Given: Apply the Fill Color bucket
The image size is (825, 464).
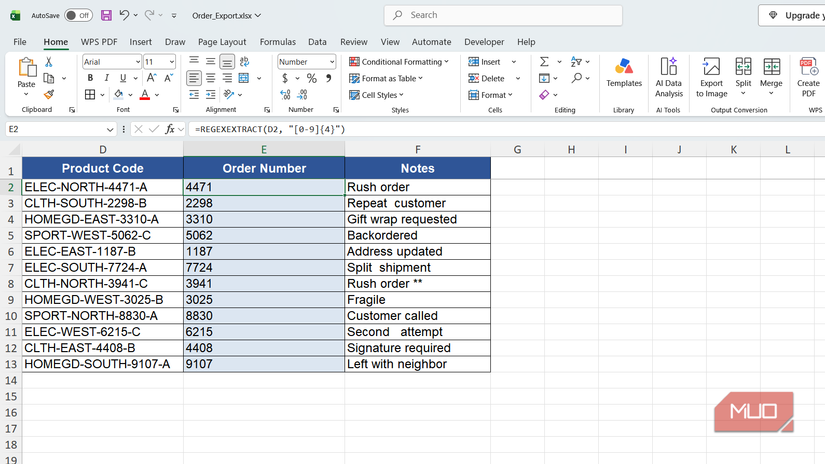Looking at the screenshot, I should pyautogui.click(x=119, y=95).
